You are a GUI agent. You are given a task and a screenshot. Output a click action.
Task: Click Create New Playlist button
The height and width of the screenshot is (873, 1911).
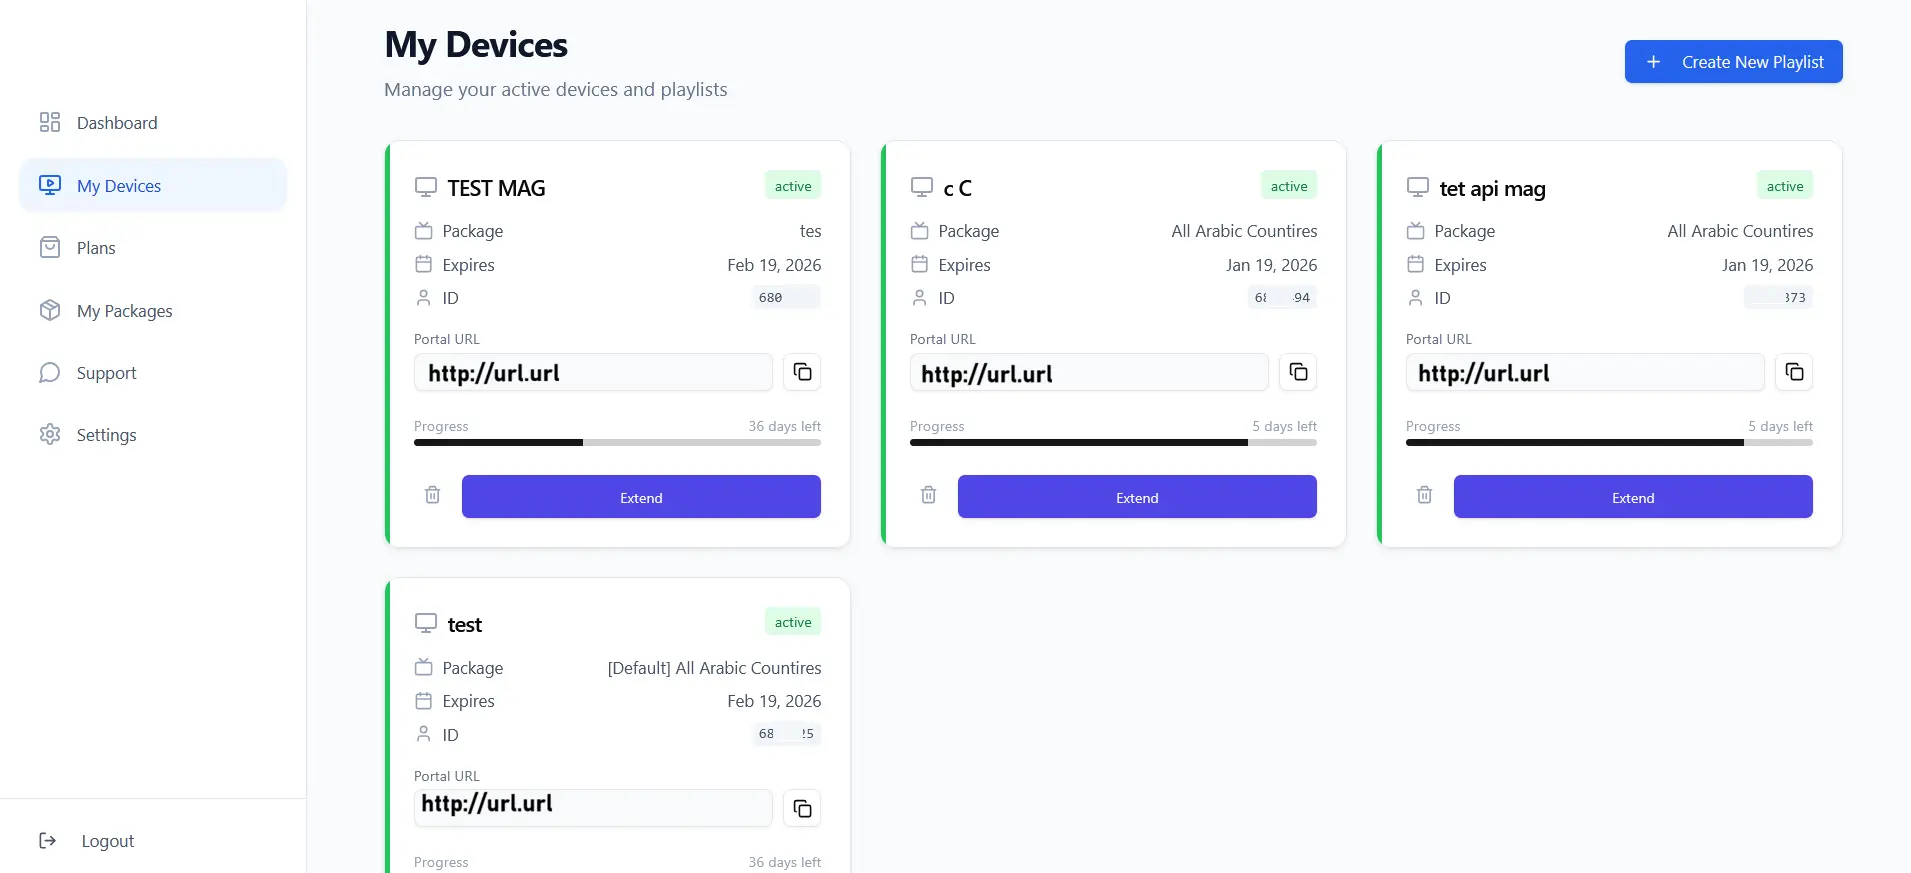point(1733,62)
